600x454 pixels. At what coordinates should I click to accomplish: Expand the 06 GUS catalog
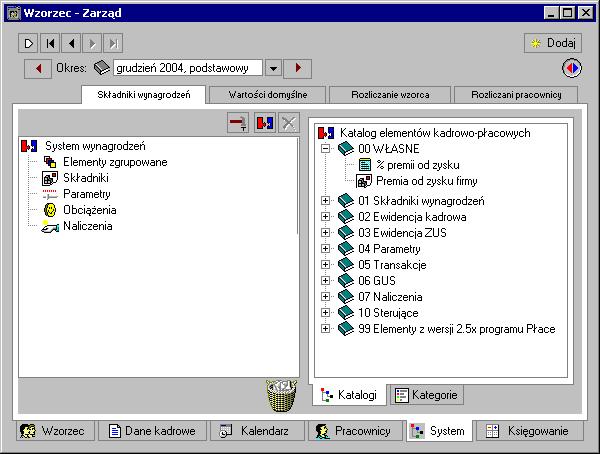(x=325, y=281)
